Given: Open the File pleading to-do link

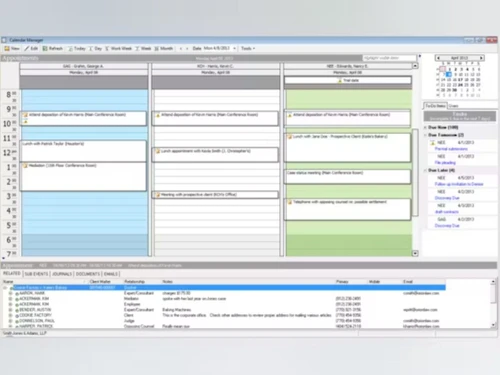Looking at the screenshot, I should click(445, 163).
